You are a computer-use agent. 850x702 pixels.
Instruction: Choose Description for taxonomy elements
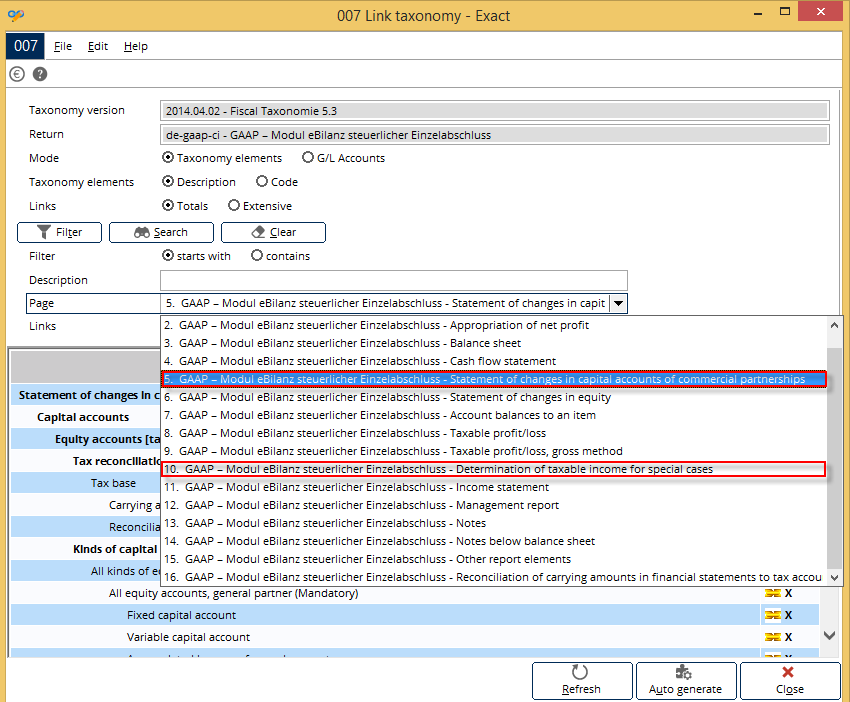168,181
